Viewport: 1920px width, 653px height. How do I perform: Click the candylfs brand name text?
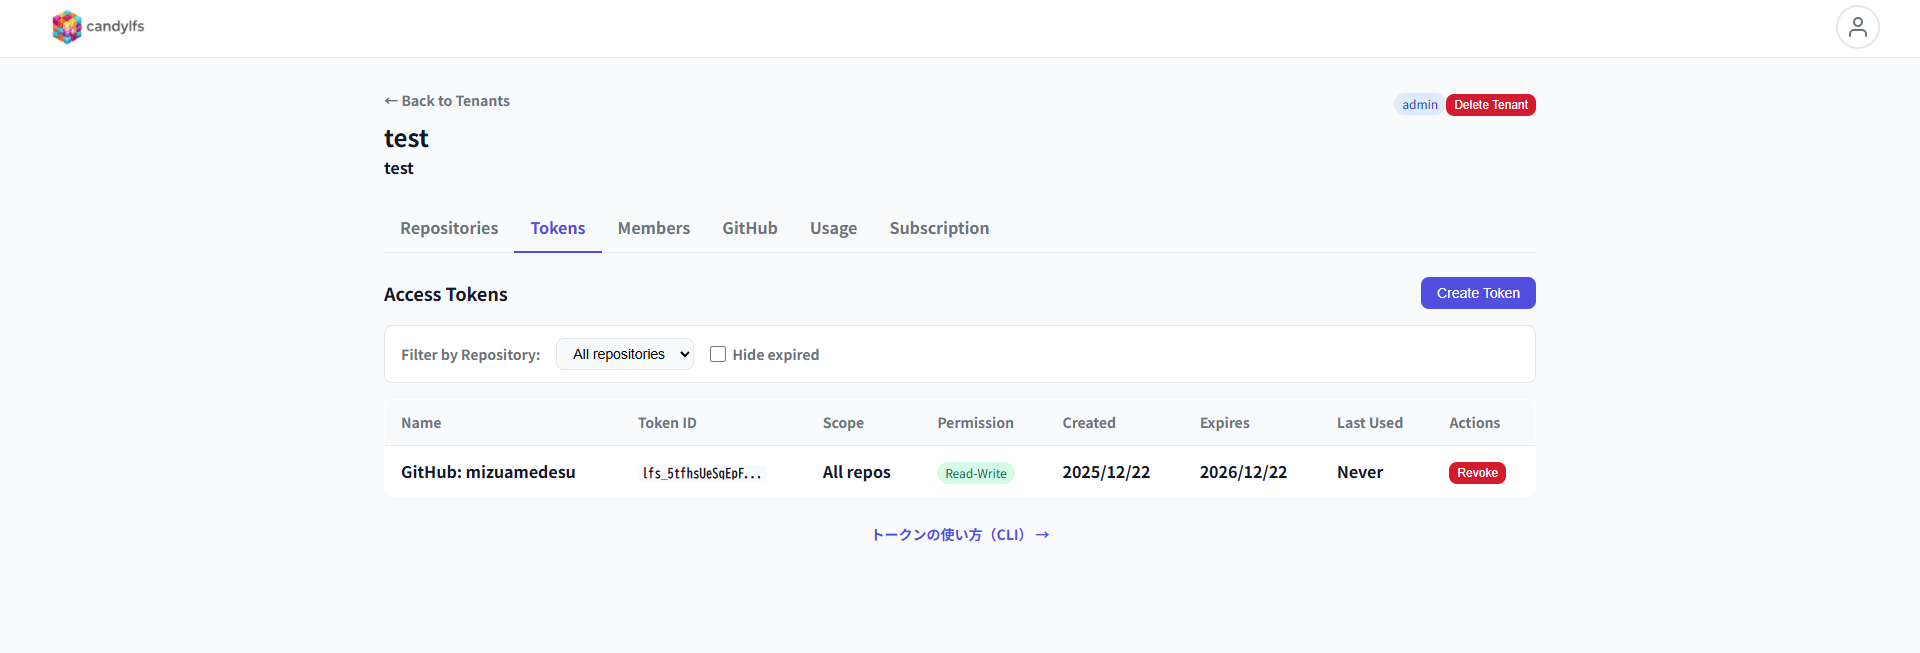[x=115, y=26]
